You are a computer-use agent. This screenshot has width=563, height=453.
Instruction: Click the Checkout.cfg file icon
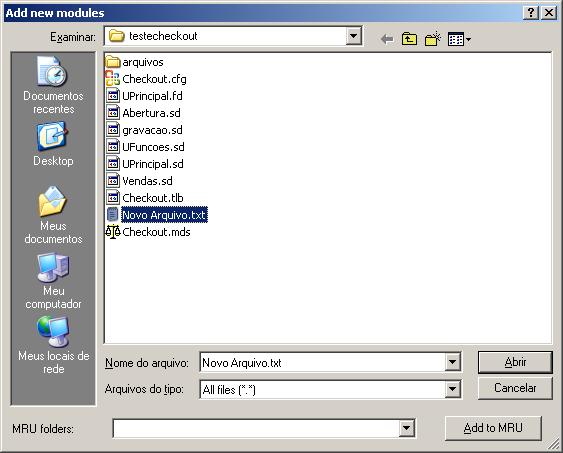[113, 79]
